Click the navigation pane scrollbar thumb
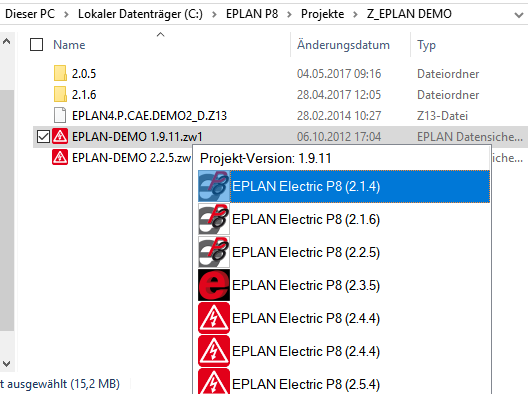Screen dimensions: 528x394 click(7, 210)
